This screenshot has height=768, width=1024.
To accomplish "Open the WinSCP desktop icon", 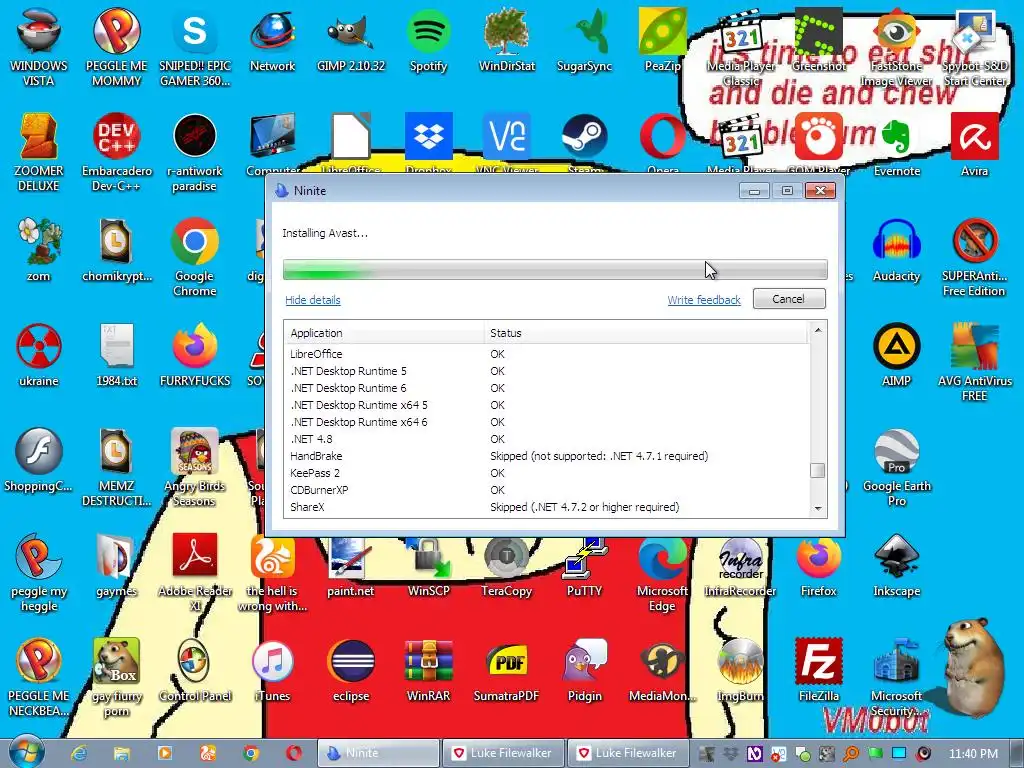I will 428,566.
